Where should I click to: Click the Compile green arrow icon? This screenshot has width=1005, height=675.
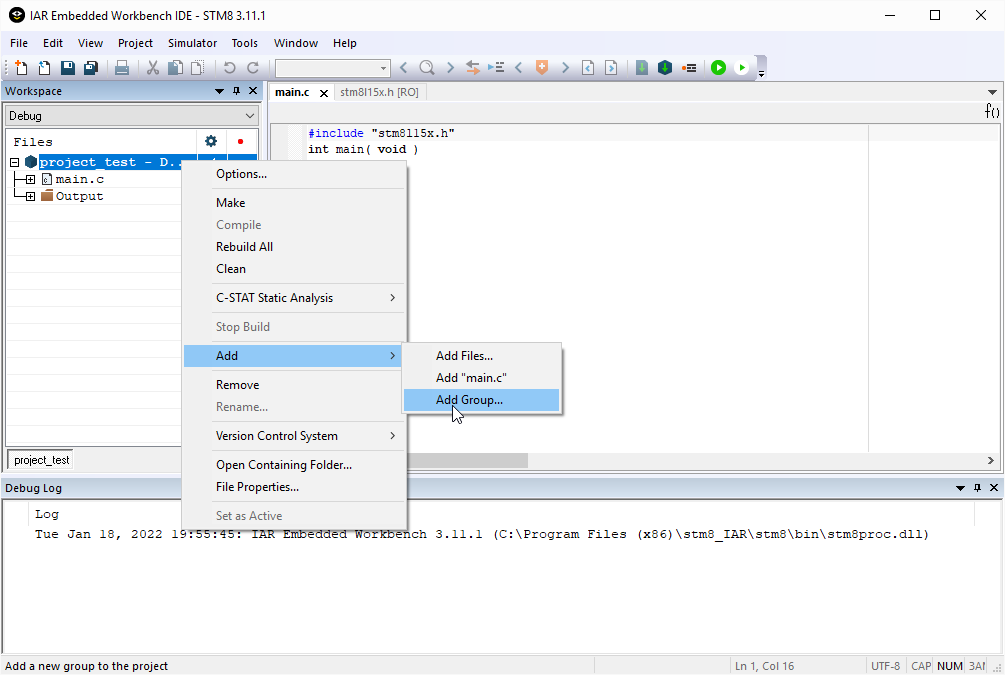click(642, 67)
